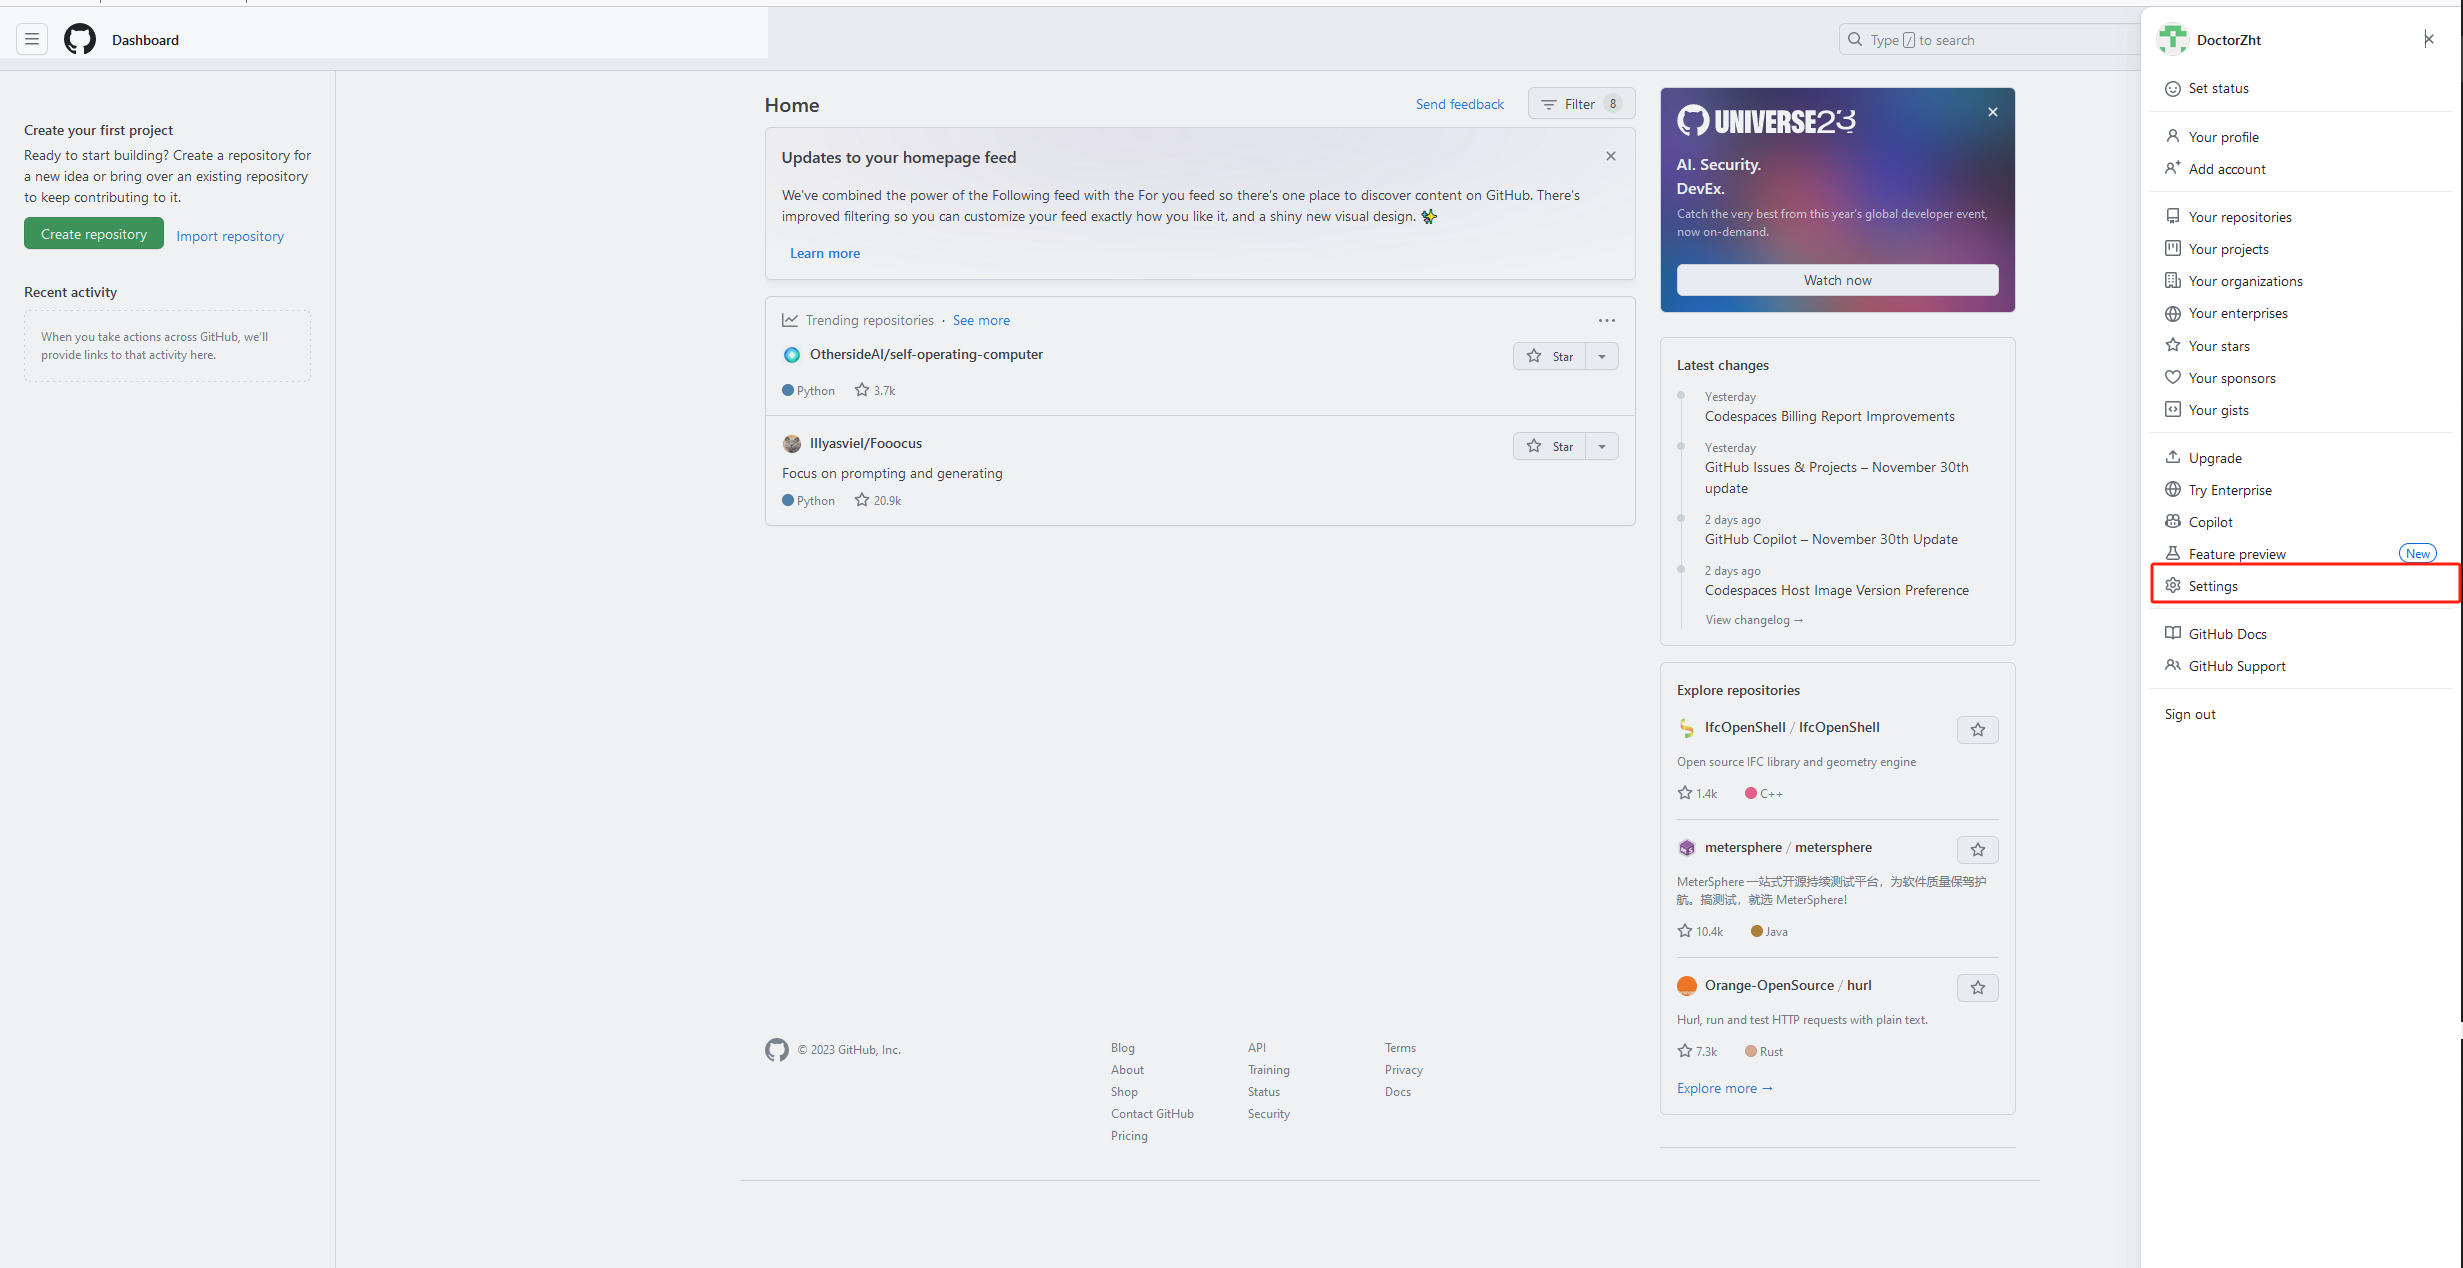Click the GitHub Octocat logo
The height and width of the screenshot is (1268, 2463).
click(80, 39)
